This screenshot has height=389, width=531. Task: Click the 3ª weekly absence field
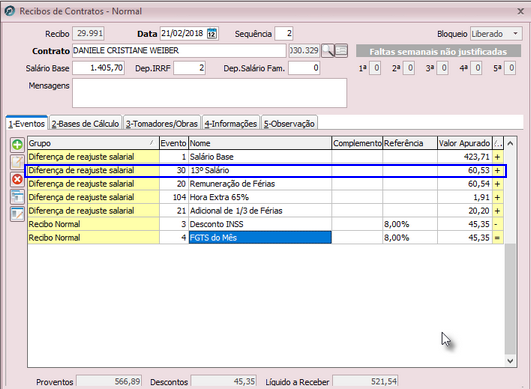[x=443, y=68]
